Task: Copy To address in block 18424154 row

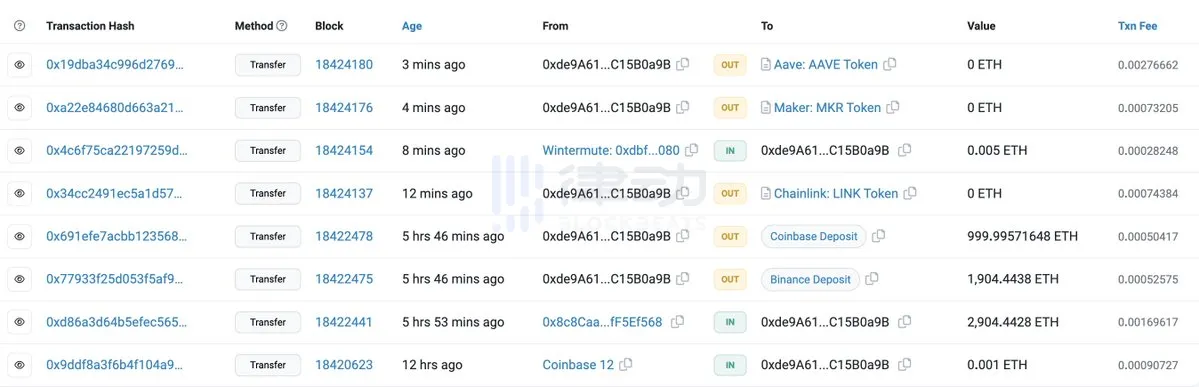Action: pos(905,150)
